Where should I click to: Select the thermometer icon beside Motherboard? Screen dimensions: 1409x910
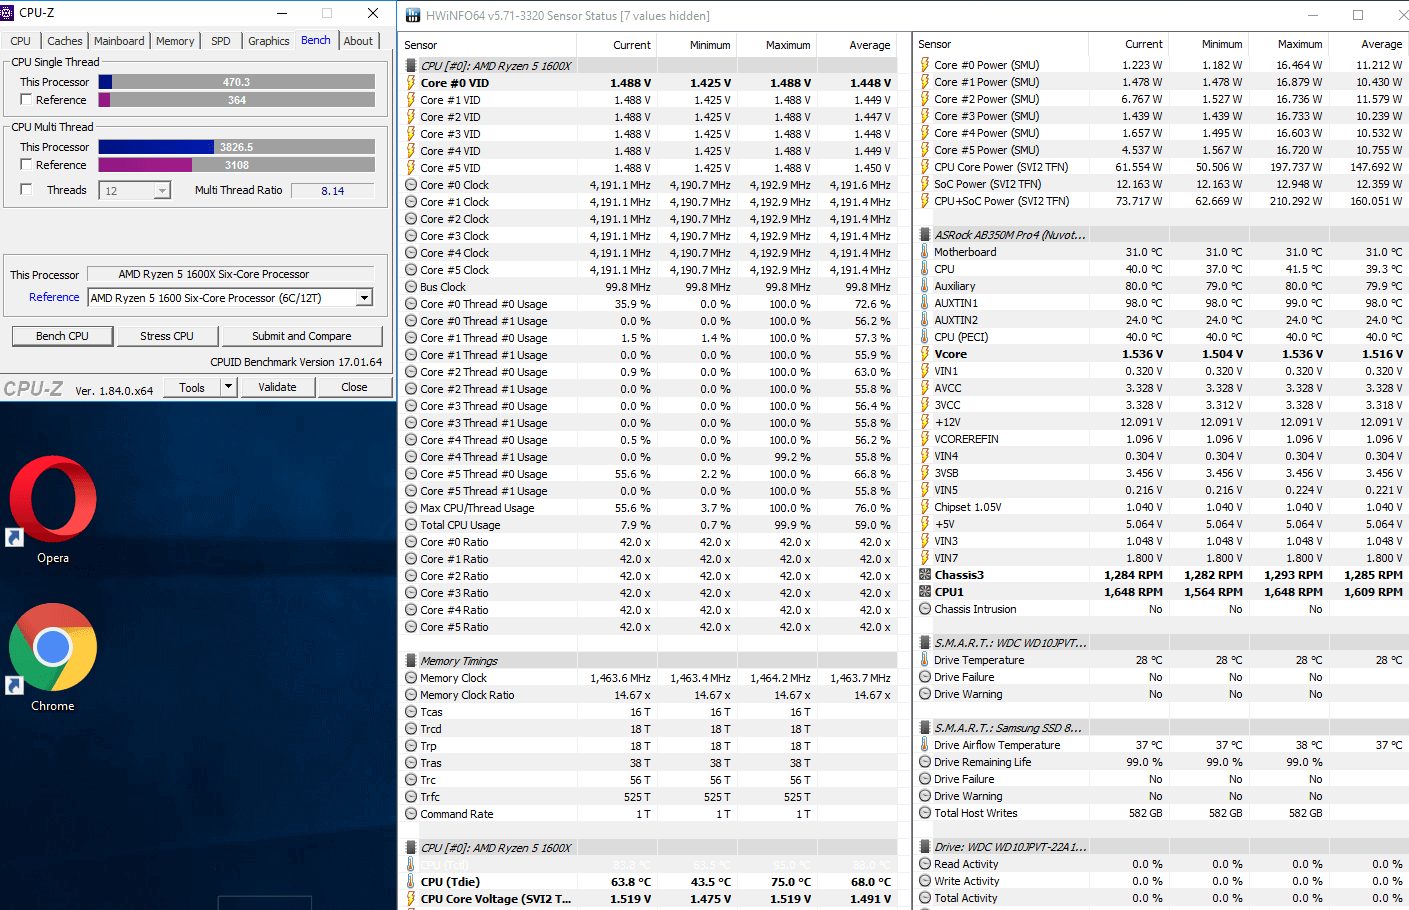[x=925, y=252]
